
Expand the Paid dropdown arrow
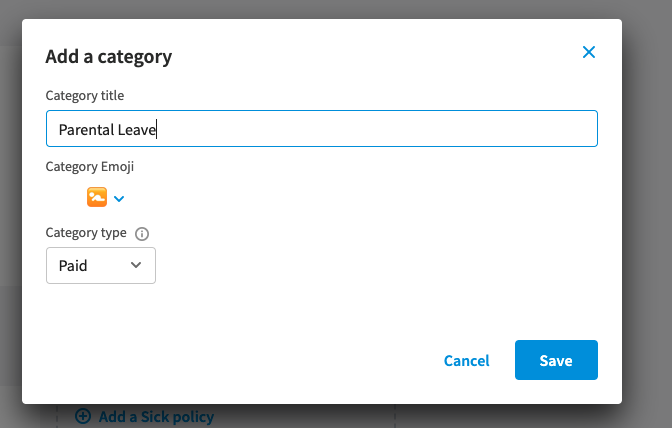click(x=136, y=265)
